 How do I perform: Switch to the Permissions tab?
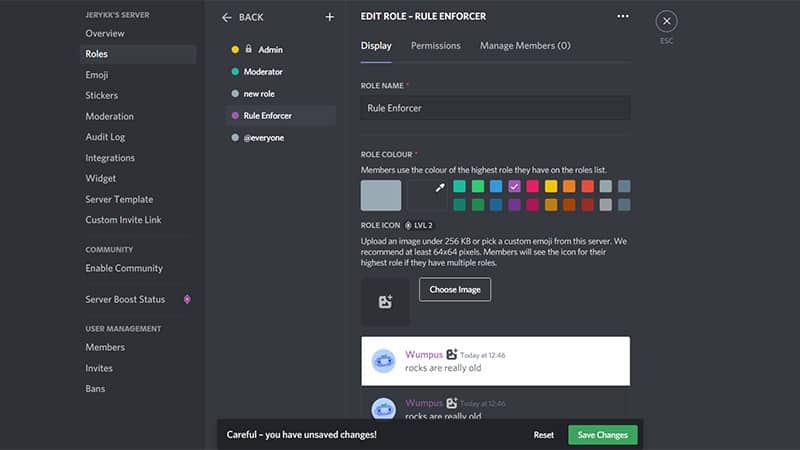coord(436,46)
